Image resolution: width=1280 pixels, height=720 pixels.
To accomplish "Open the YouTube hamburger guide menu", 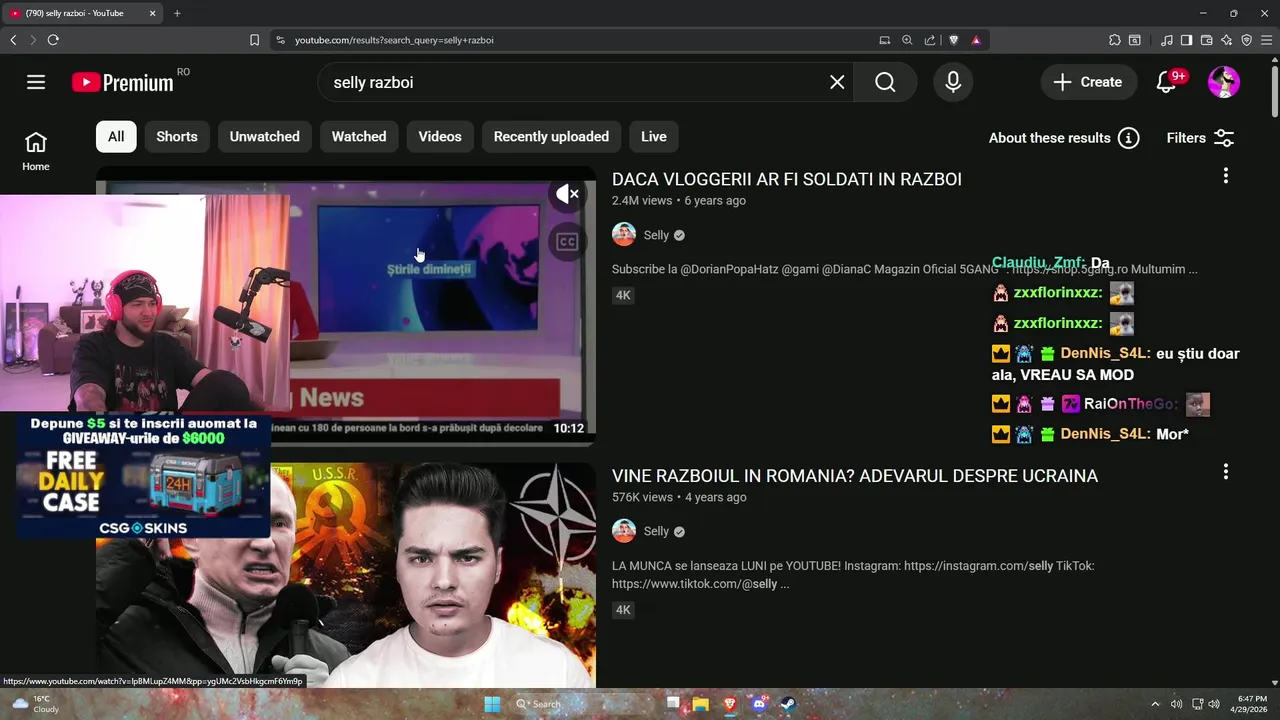I will click(x=36, y=82).
